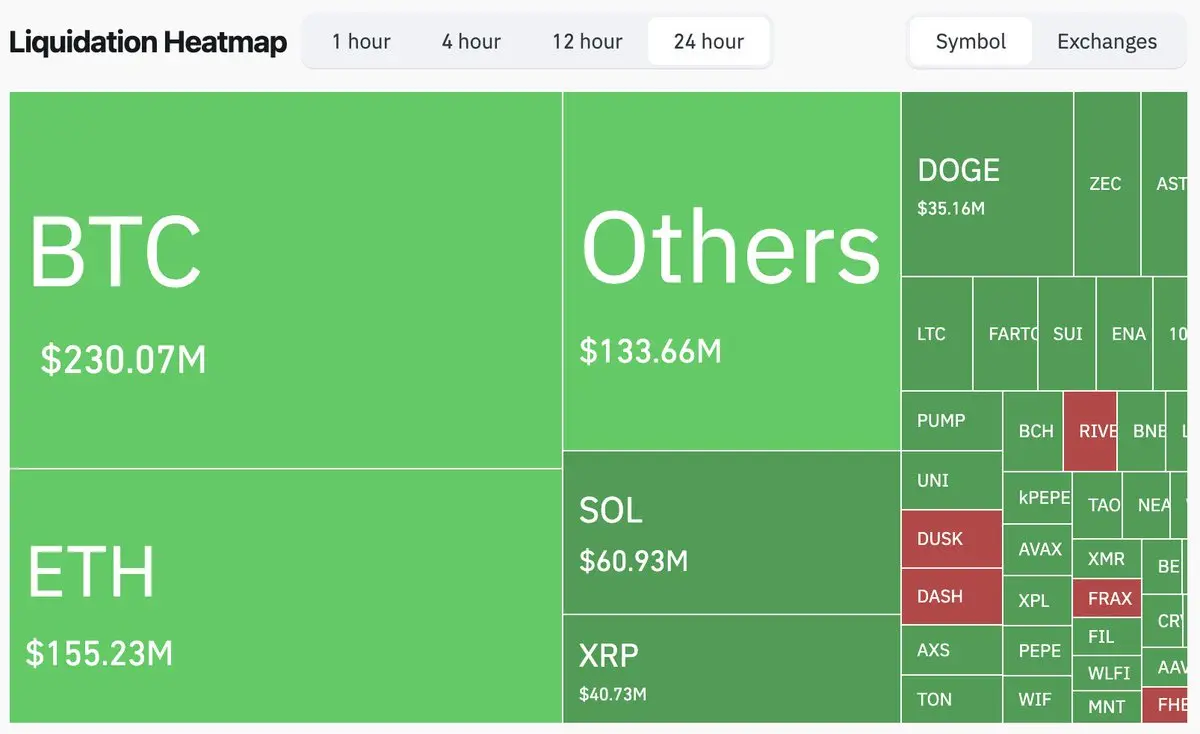Switch view to Exchanges
This screenshot has width=1200, height=734.
pyautogui.click(x=1107, y=41)
